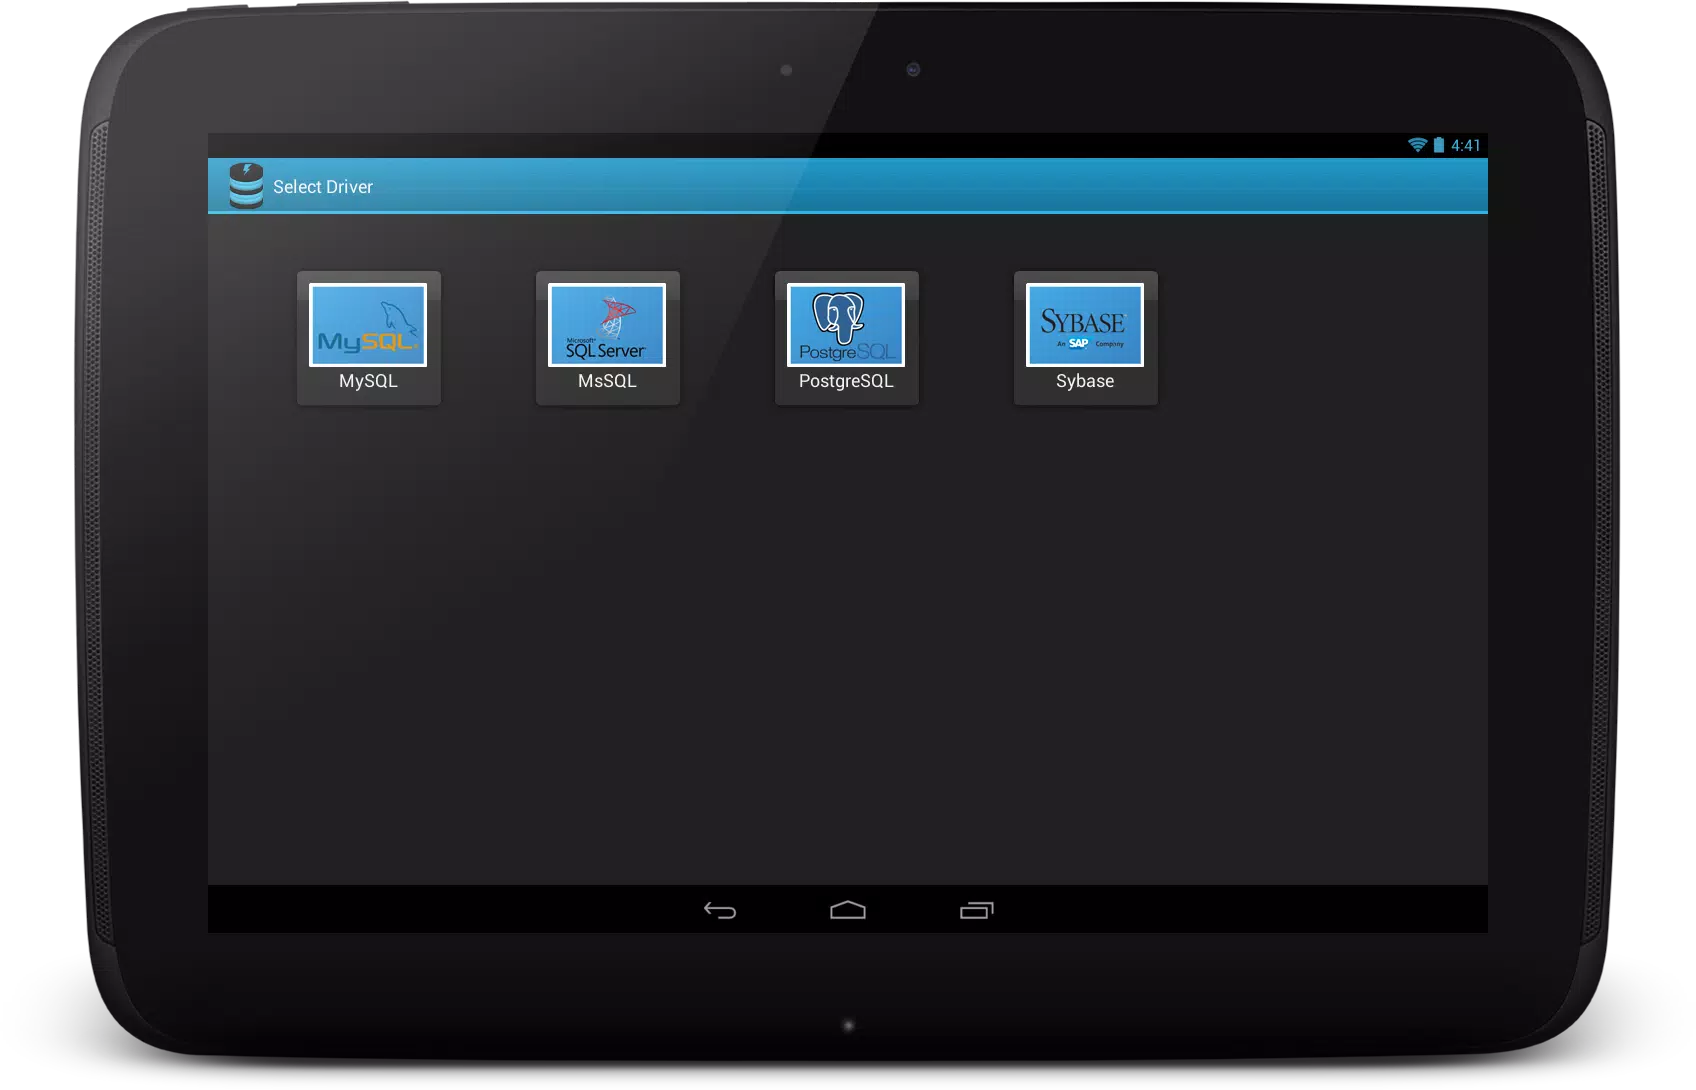Tap the database app icon in header
The image size is (1696, 1090).
tap(246, 186)
